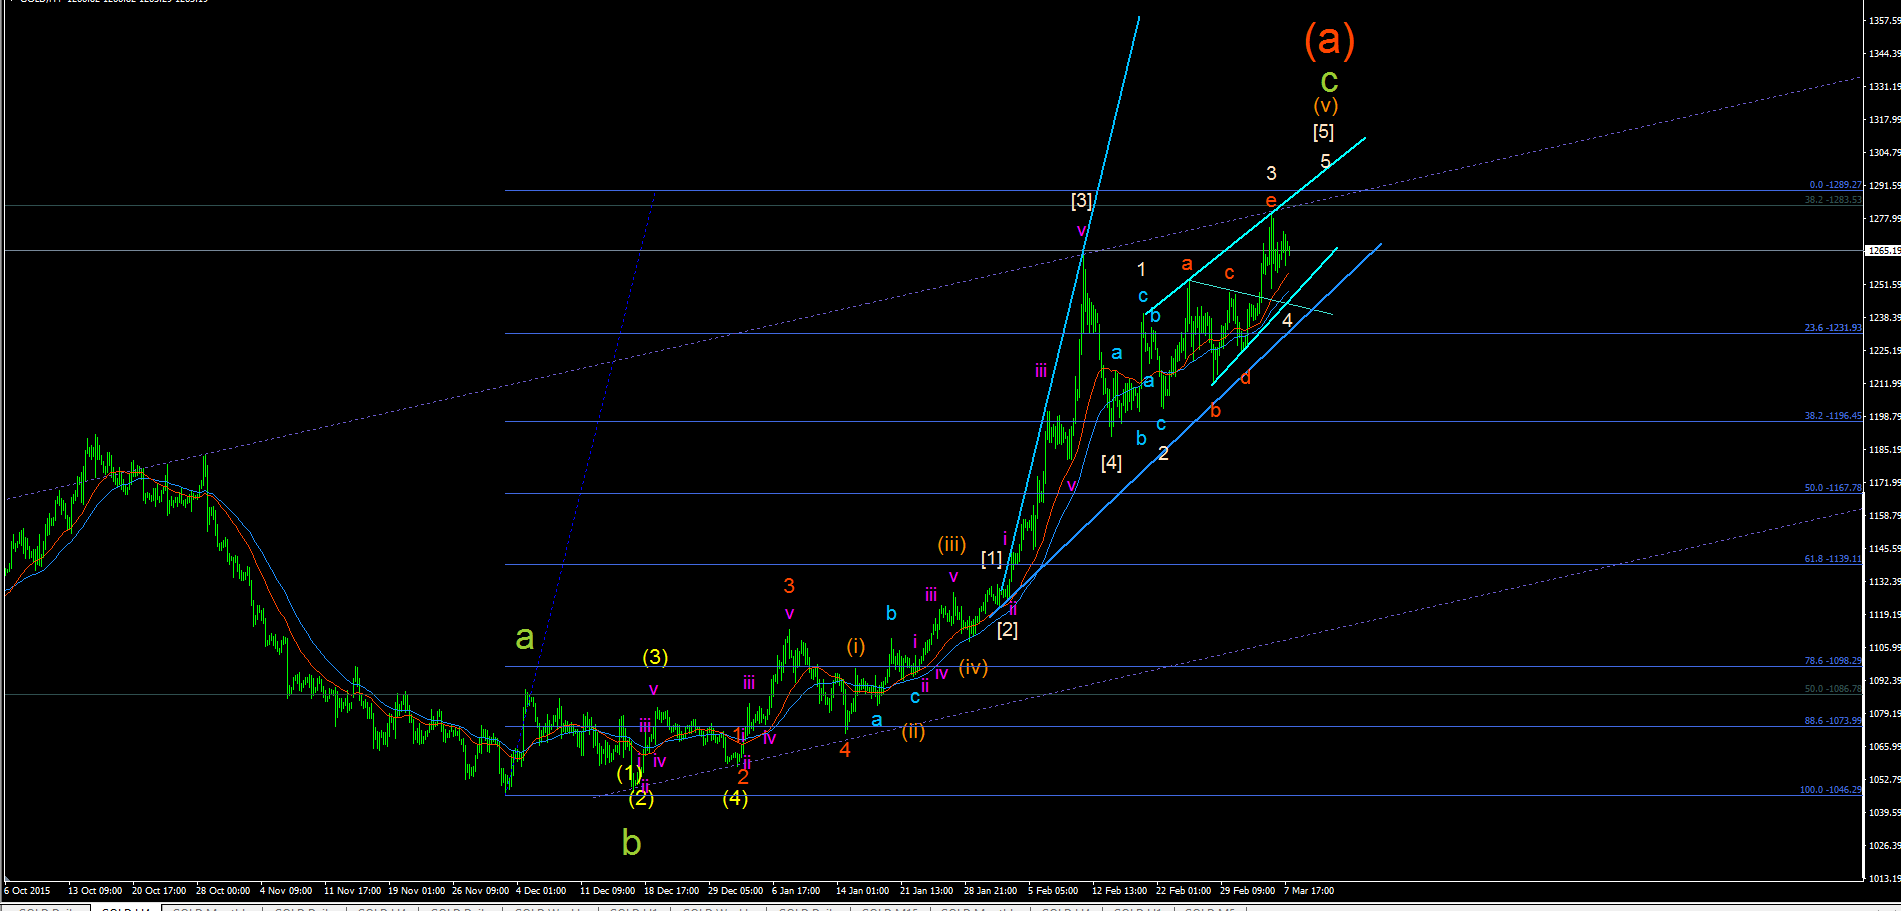Select the white [2] wave label

point(1007,629)
